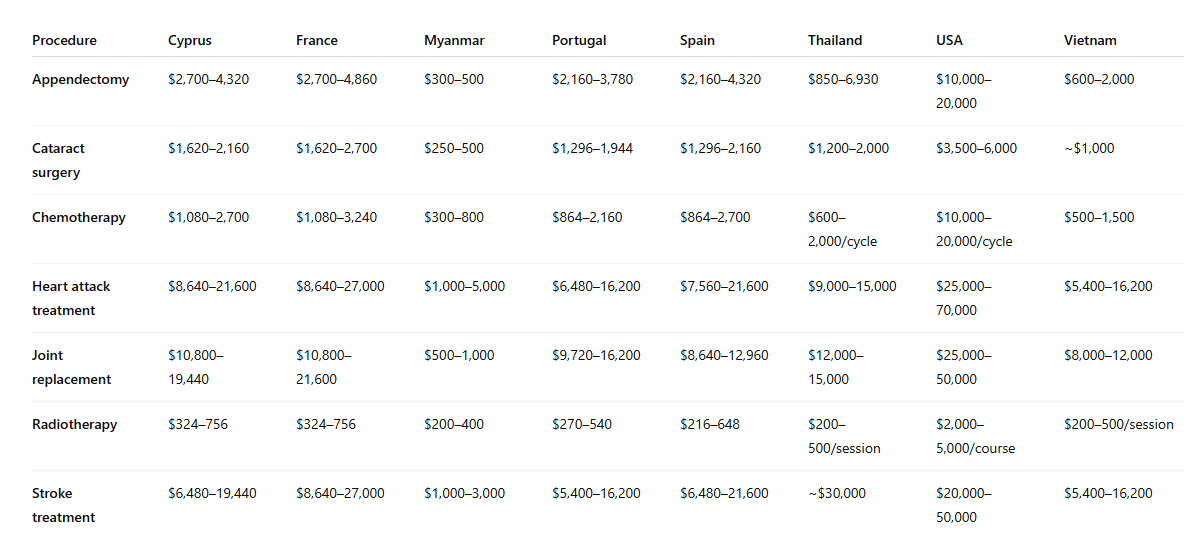Select the Joint replacement row label

coord(71,367)
